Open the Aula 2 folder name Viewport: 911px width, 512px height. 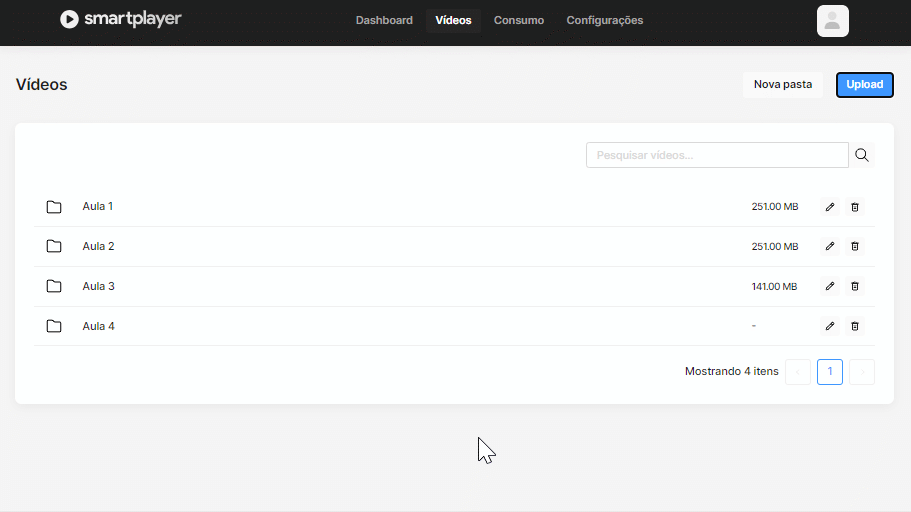click(98, 246)
